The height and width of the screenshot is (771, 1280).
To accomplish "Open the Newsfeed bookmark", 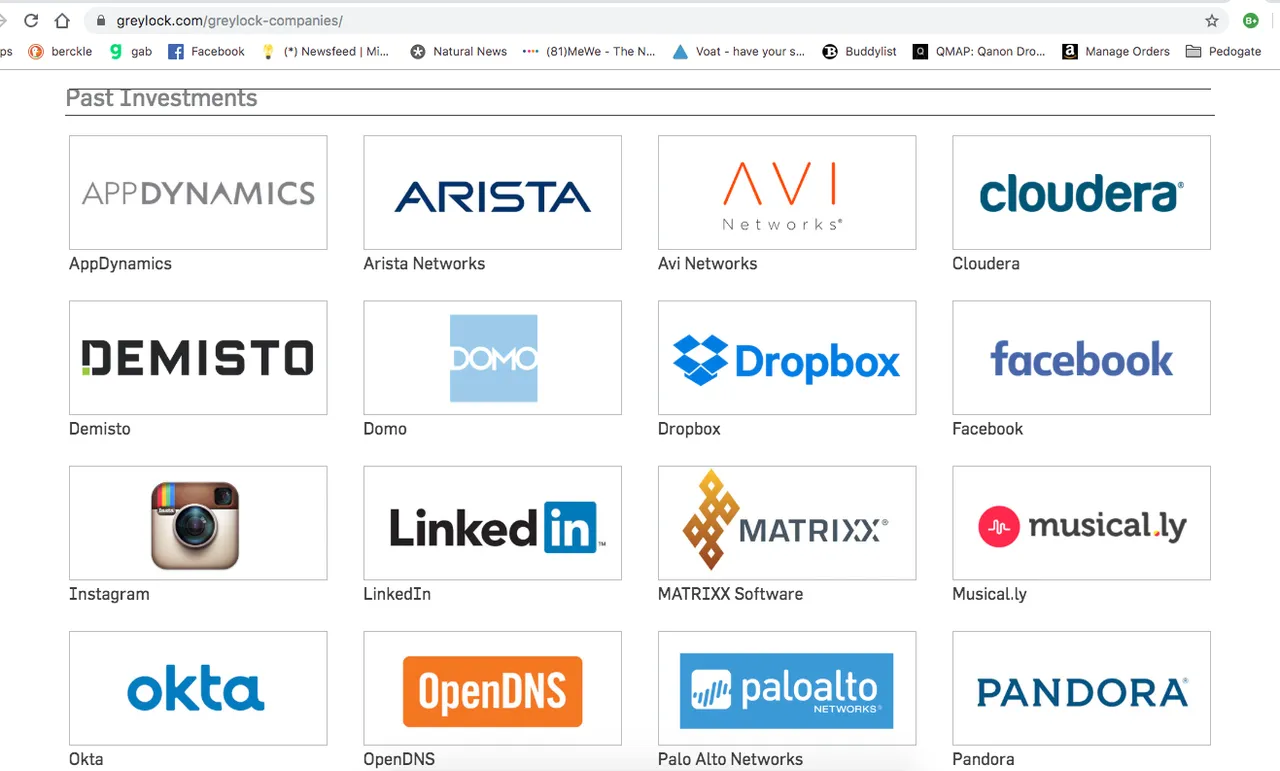I will click(x=325, y=51).
